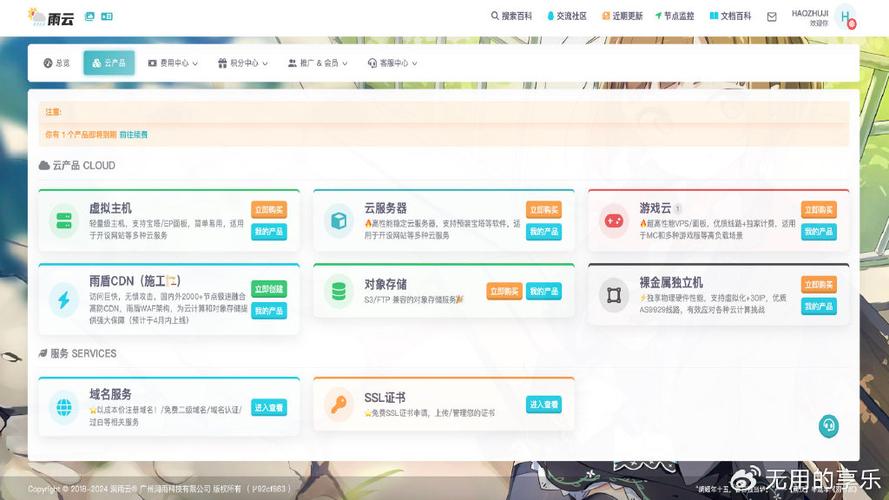Click the 服务 SERVICES section heading
Image resolution: width=889 pixels, height=500 pixels.
pos(78,354)
